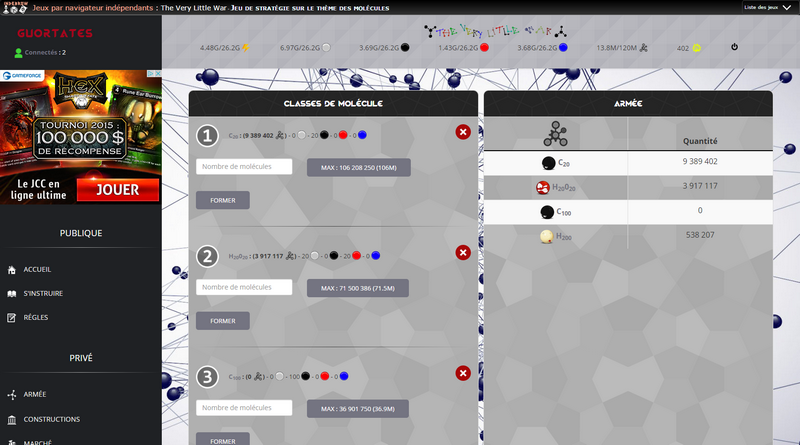
Task: Click the red X for class 3
Action: pyautogui.click(x=463, y=373)
